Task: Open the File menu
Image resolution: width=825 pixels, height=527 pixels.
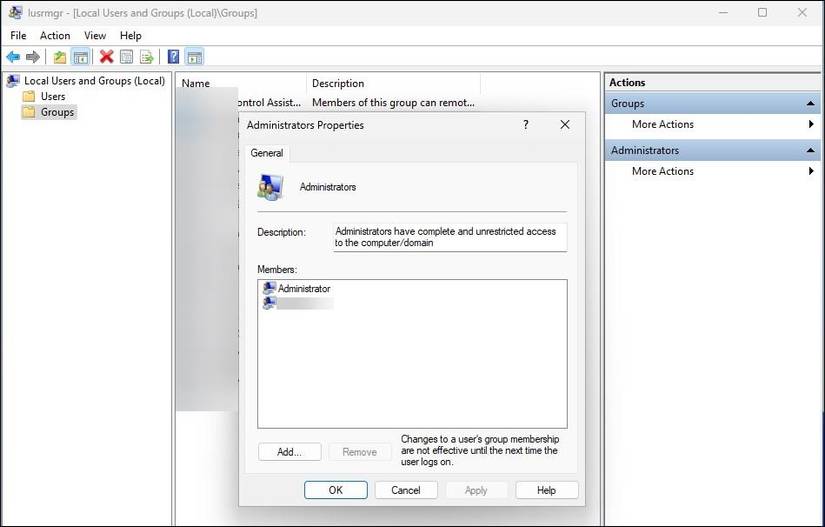Action: point(18,35)
